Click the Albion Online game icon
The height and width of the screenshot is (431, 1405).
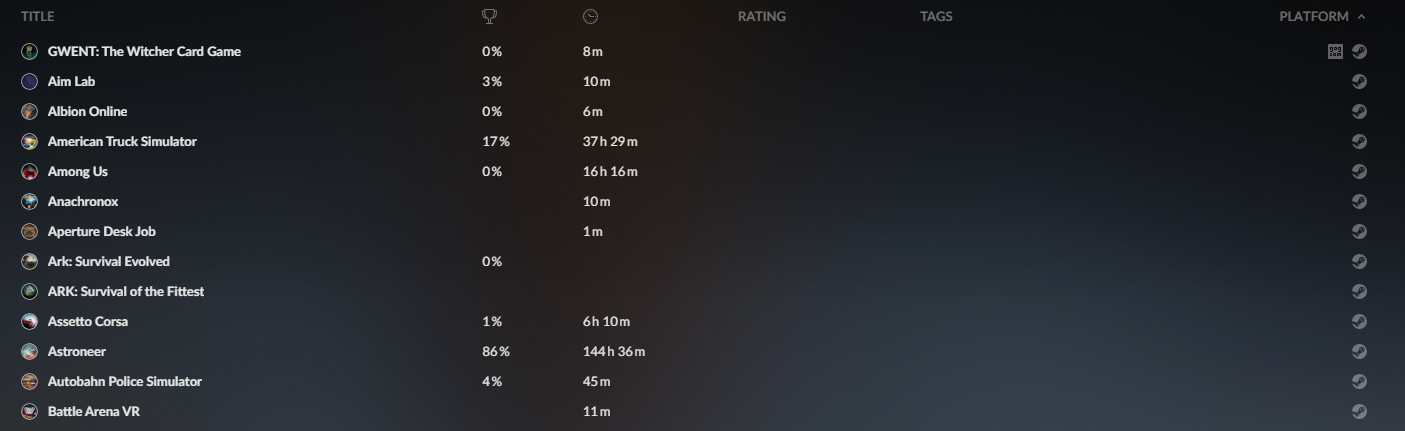[x=29, y=112]
